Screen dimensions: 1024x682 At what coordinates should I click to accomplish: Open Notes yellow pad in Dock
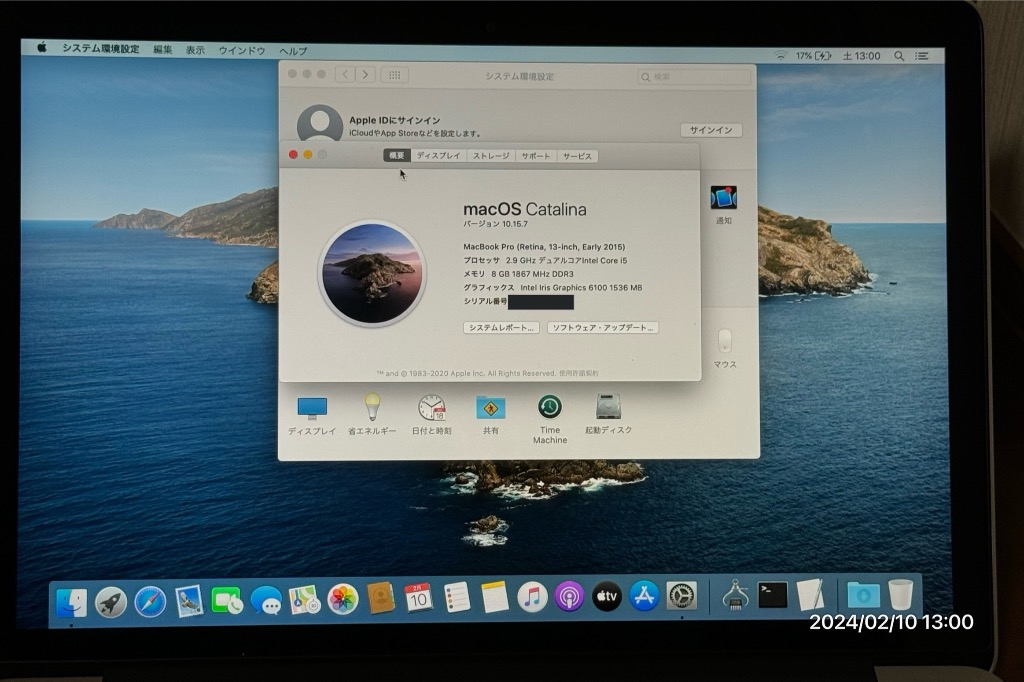click(x=494, y=596)
